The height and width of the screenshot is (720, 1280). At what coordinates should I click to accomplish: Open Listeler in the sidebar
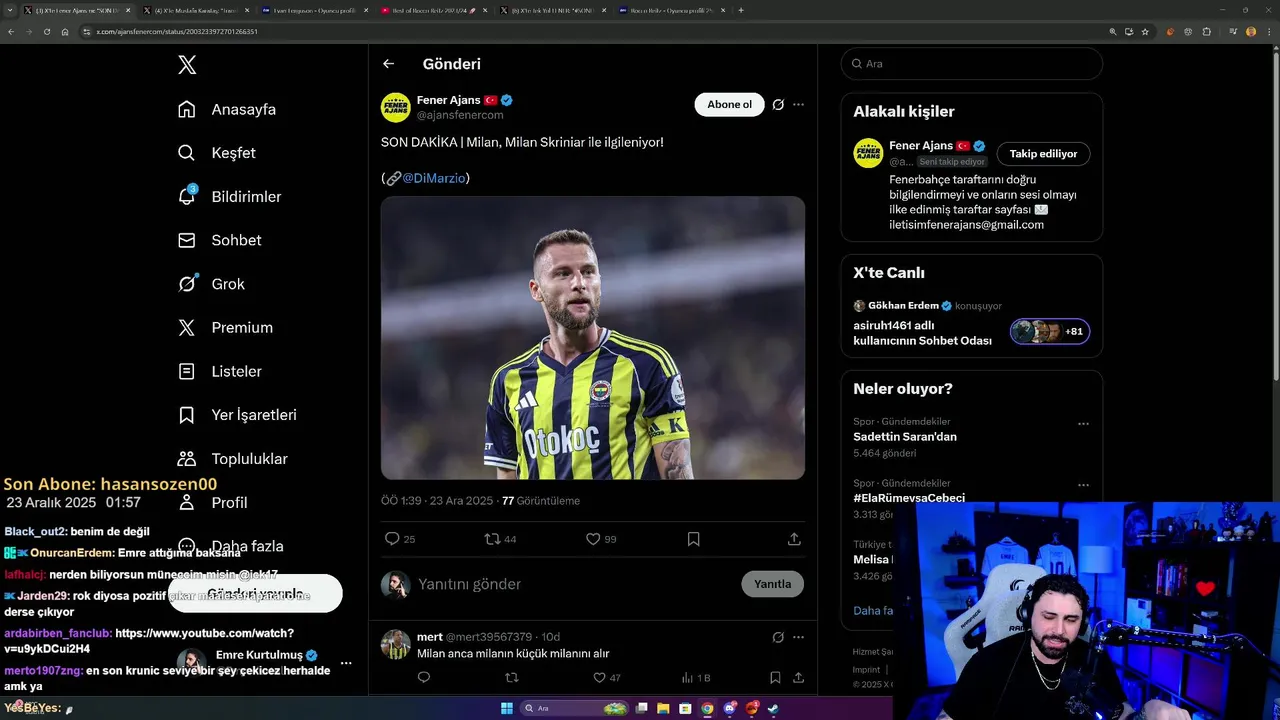tap(220, 371)
